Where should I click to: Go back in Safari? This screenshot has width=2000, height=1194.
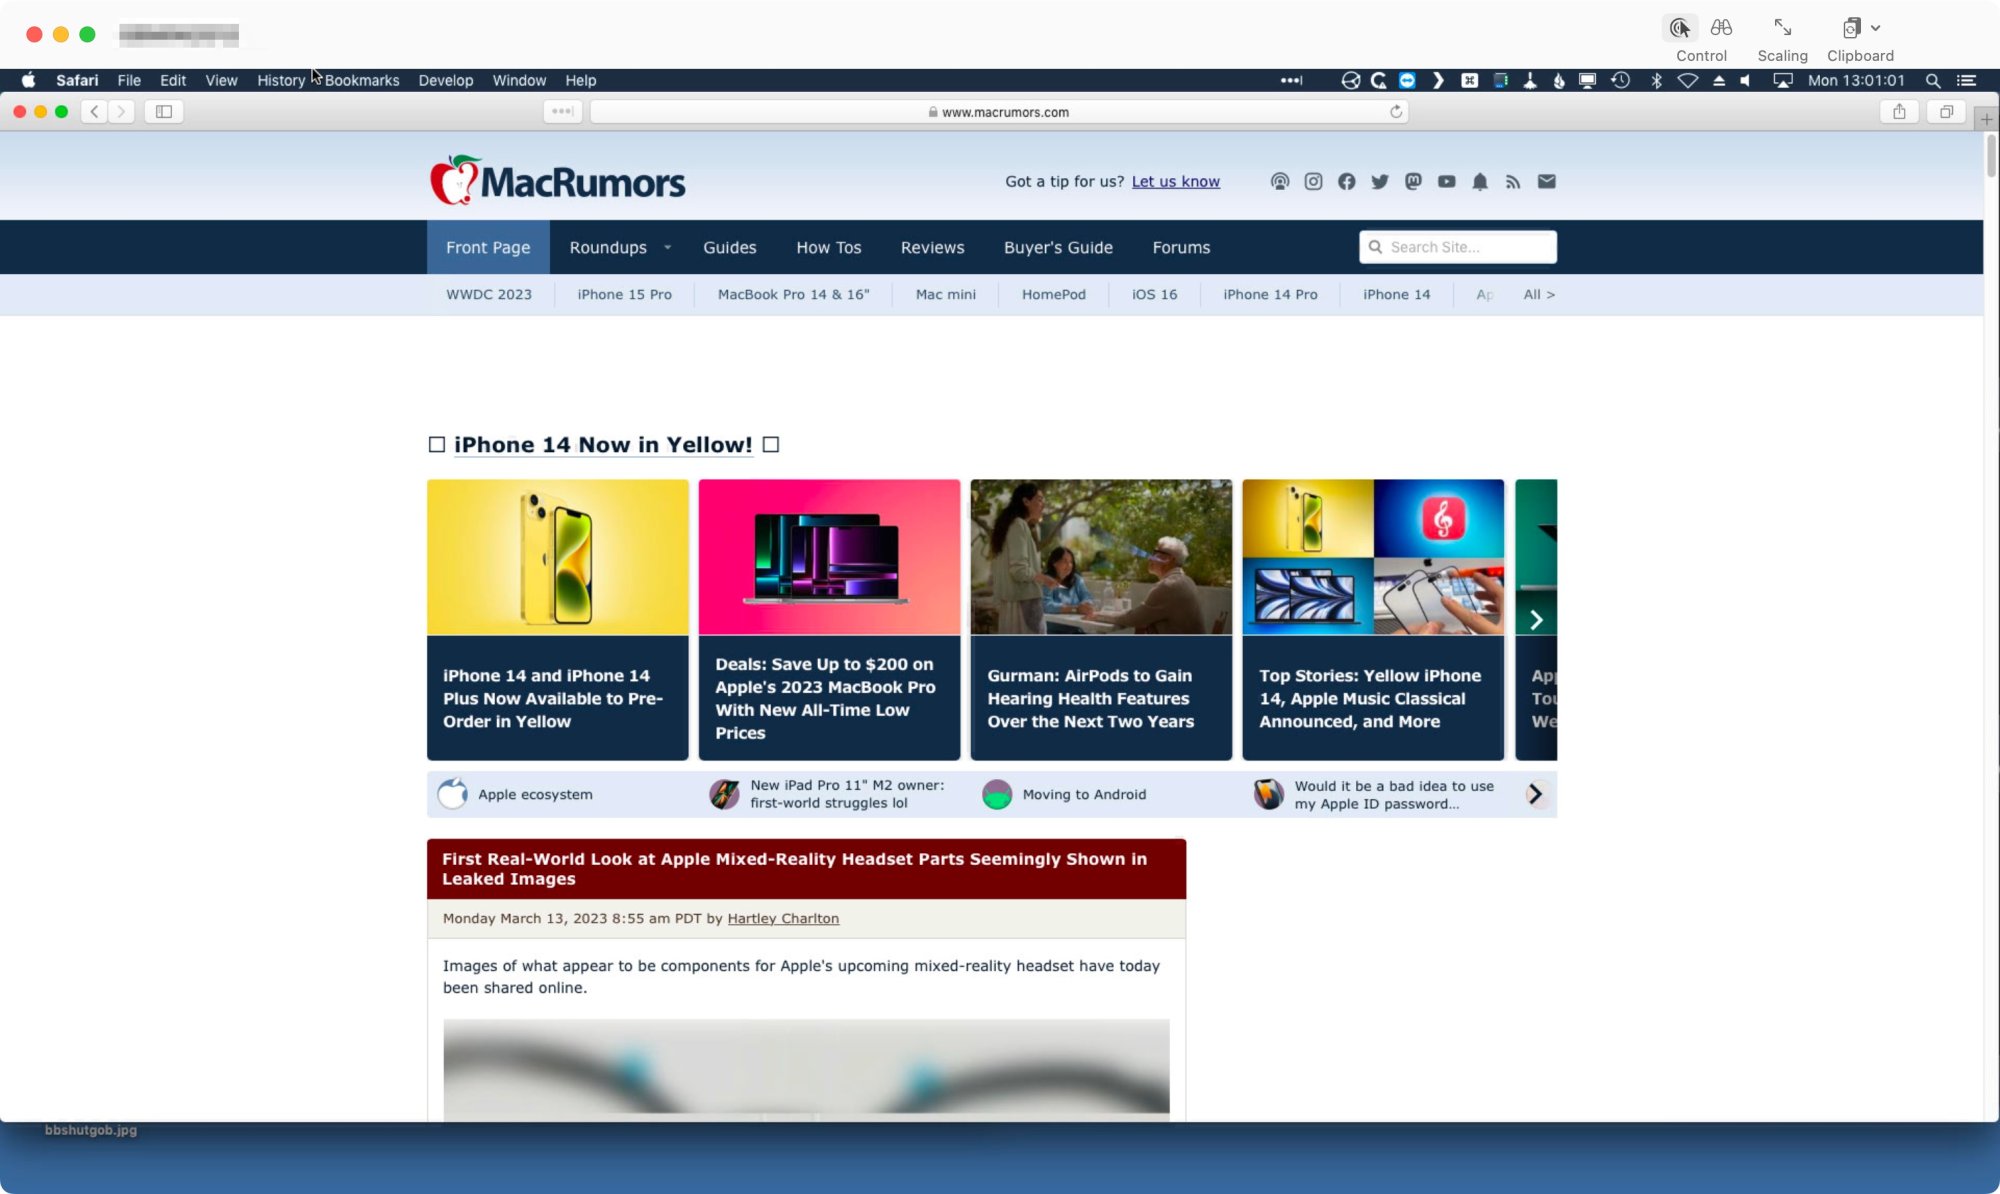95,112
